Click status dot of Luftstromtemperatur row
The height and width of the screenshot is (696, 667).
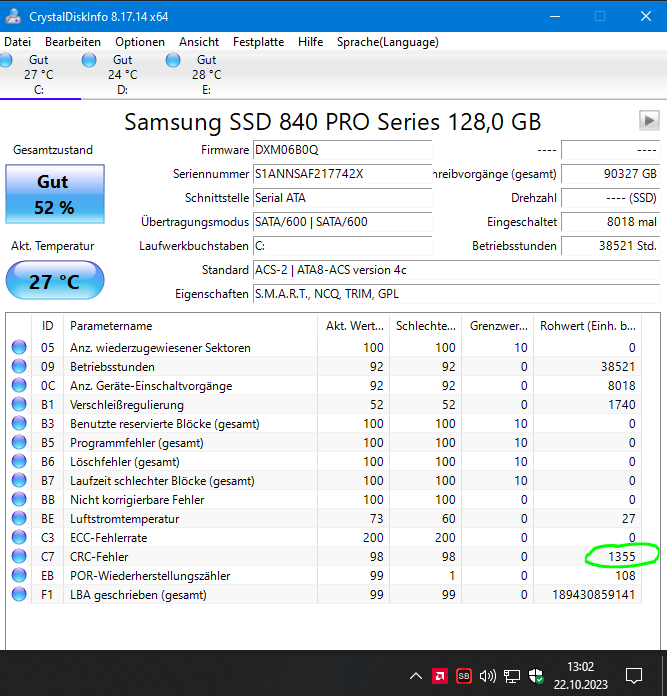coord(19,518)
